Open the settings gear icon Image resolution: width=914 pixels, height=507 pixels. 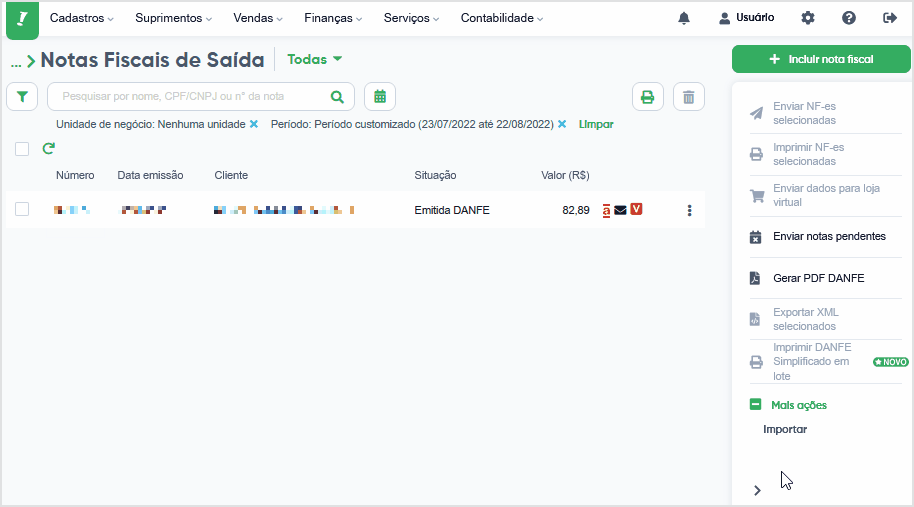pos(807,18)
